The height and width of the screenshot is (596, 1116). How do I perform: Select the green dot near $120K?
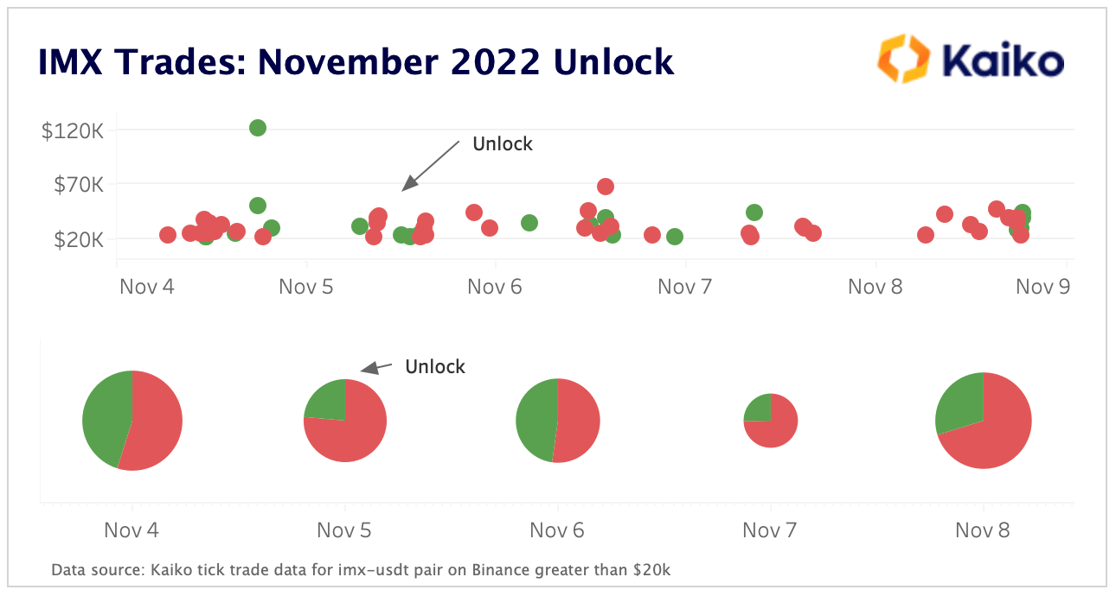pos(257,128)
